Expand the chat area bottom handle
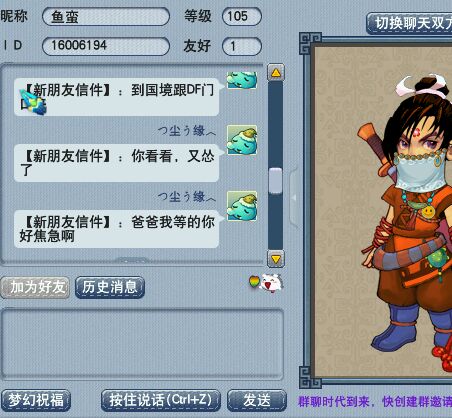 point(132,260)
